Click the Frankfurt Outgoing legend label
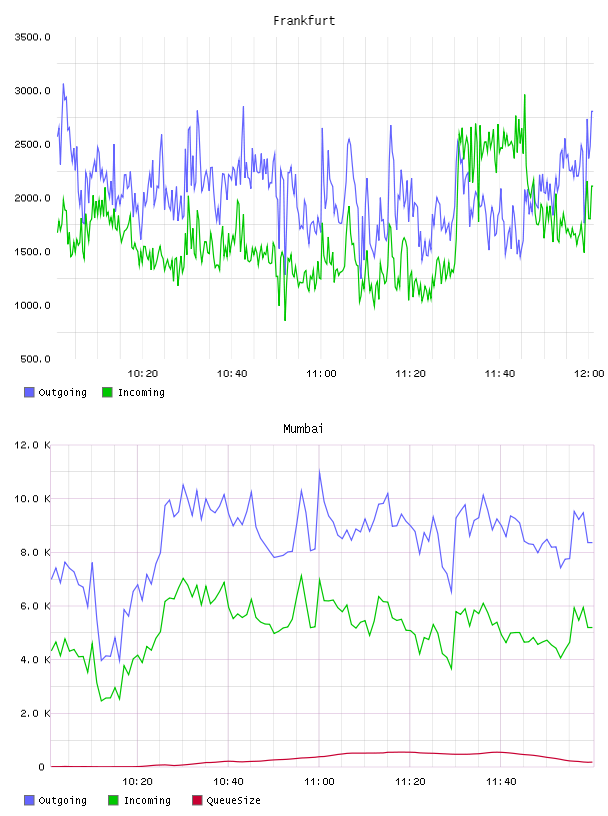The width and height of the screenshot is (608, 816). [62, 393]
